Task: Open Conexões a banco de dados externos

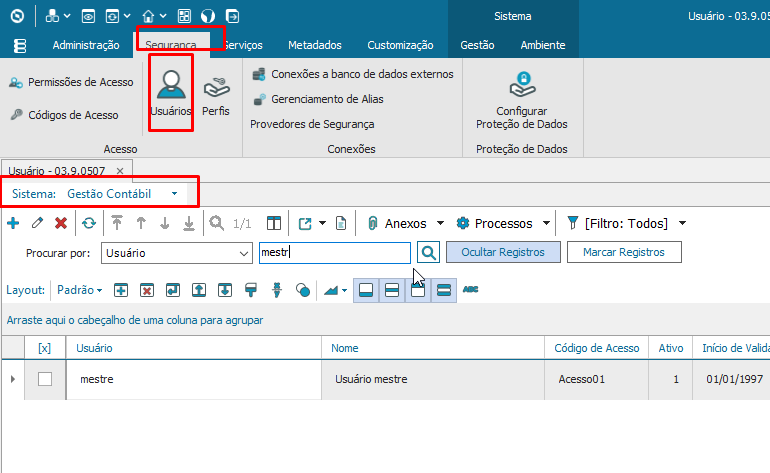Action: (353, 74)
